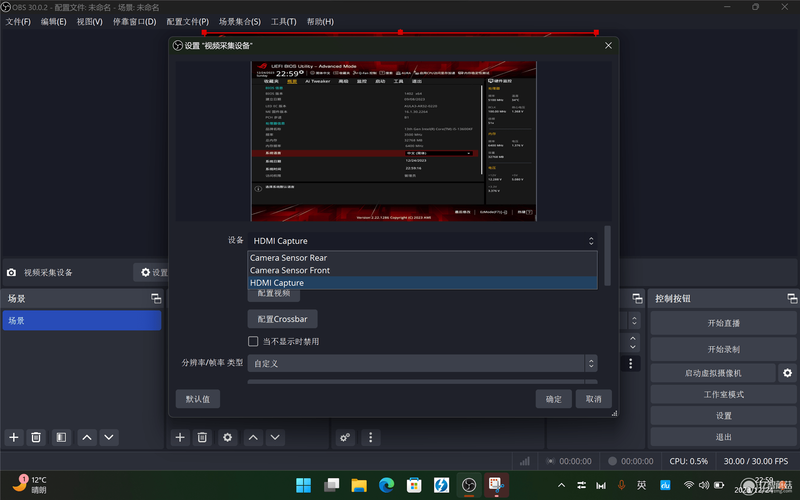
Task: Open the 帮助(H) menu
Action: 320,21
